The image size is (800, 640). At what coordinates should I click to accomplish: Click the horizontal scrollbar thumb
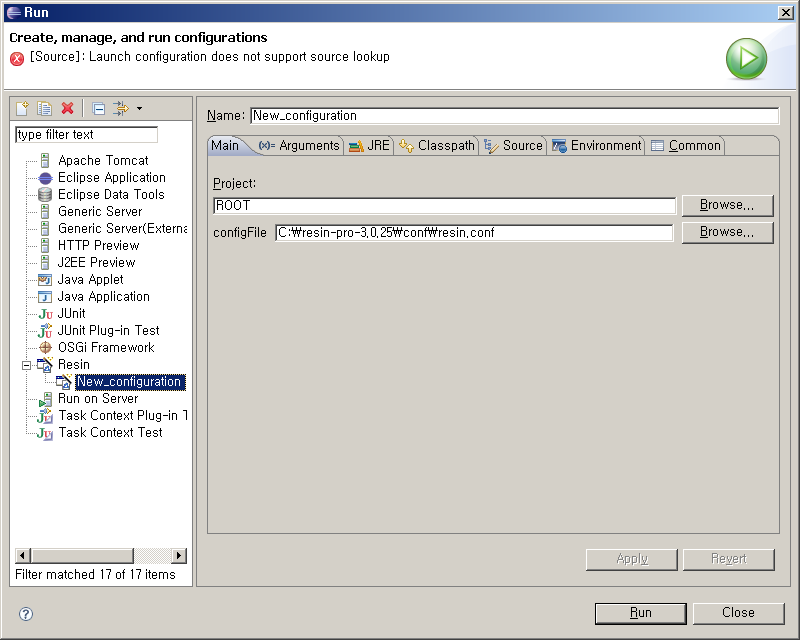(x=82, y=555)
